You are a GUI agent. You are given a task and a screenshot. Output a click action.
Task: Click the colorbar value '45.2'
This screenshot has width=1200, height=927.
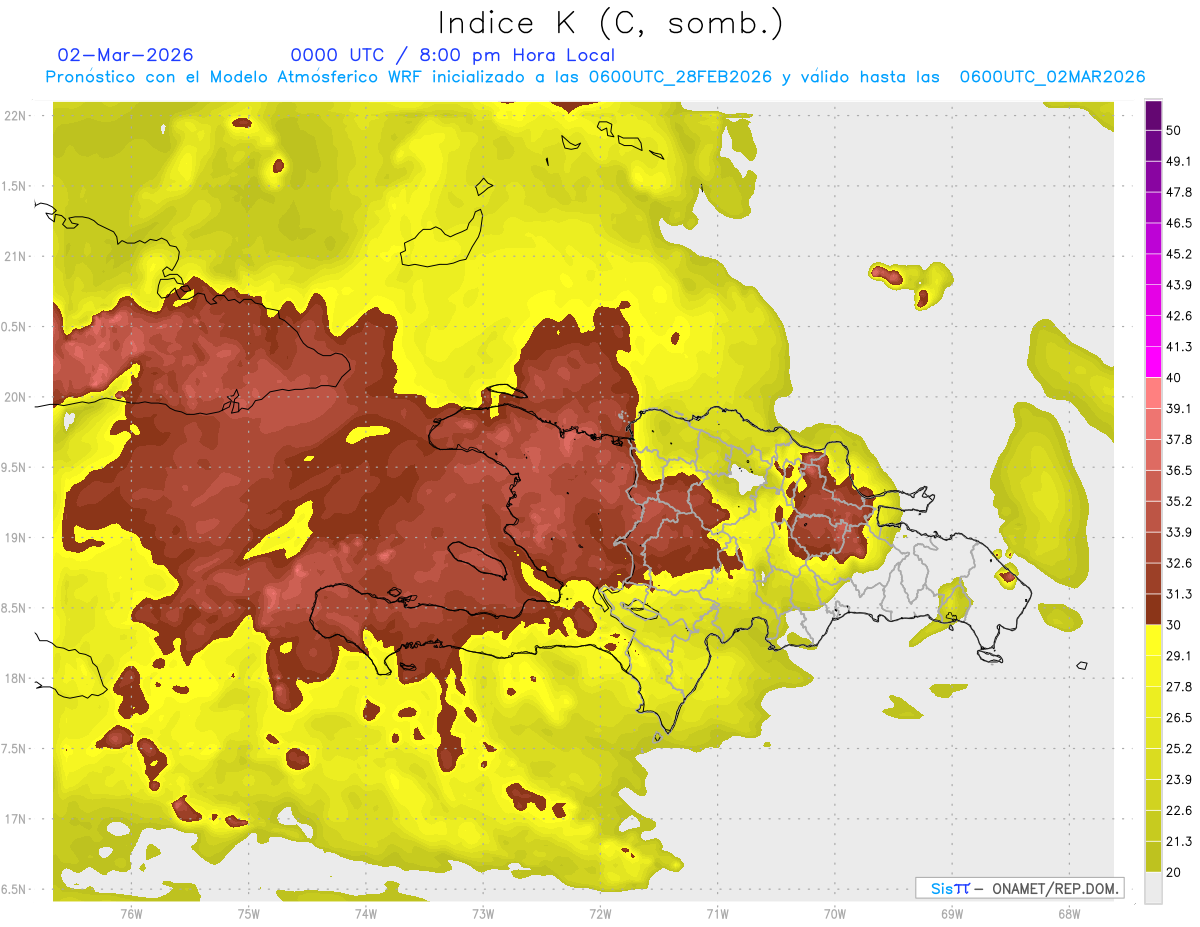tap(1179, 254)
